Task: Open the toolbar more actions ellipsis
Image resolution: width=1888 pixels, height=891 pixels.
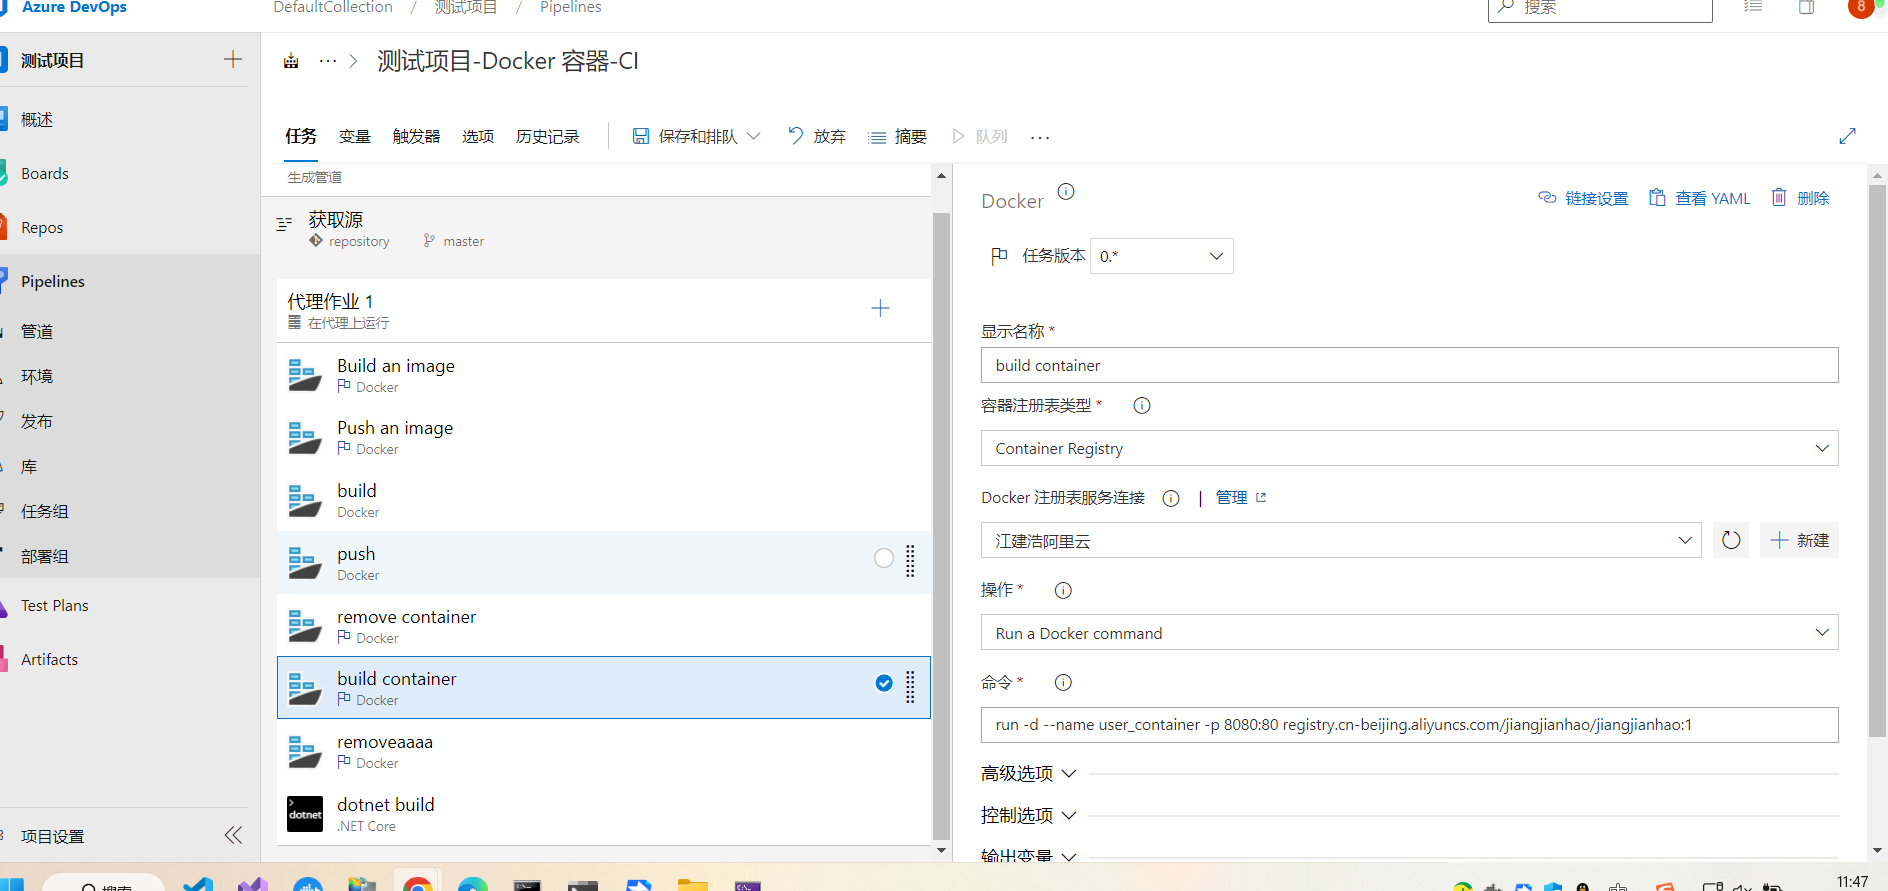Action: tap(1040, 137)
